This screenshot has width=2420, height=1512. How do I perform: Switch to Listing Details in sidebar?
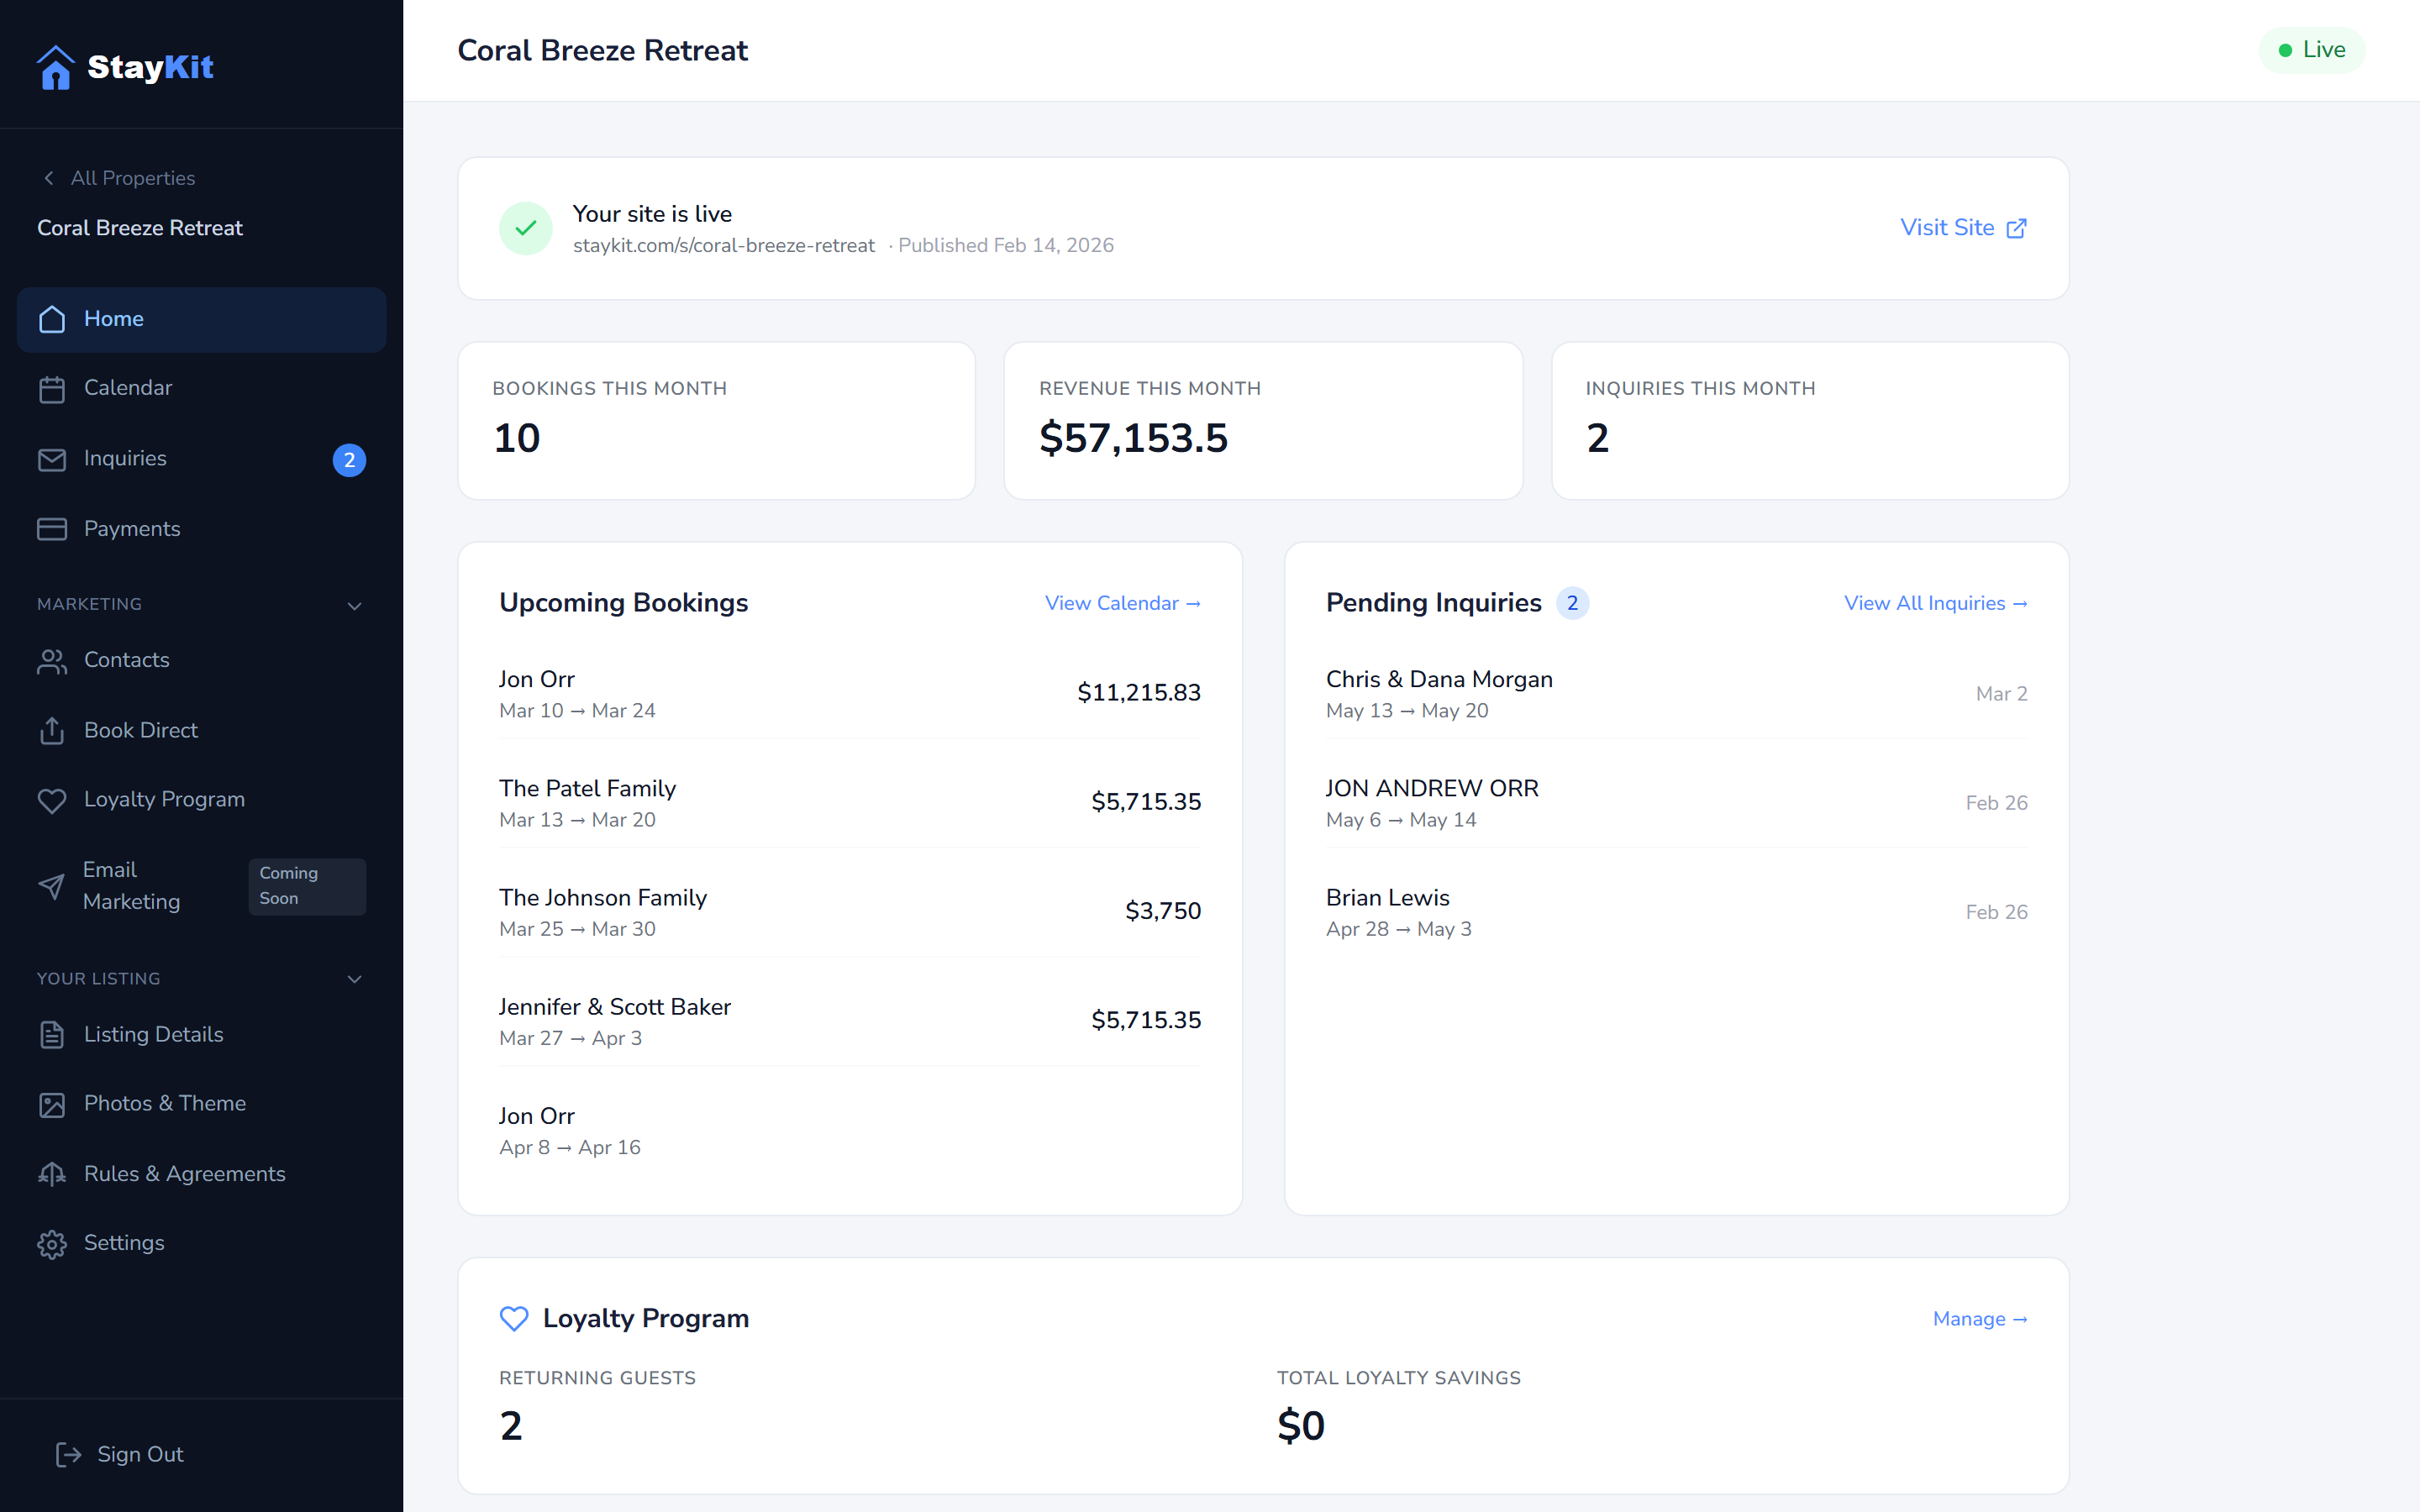click(x=153, y=1034)
